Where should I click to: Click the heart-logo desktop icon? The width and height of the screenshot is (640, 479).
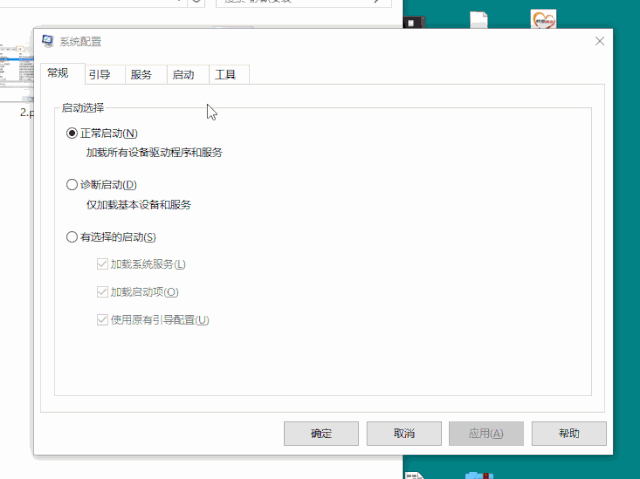[543, 19]
